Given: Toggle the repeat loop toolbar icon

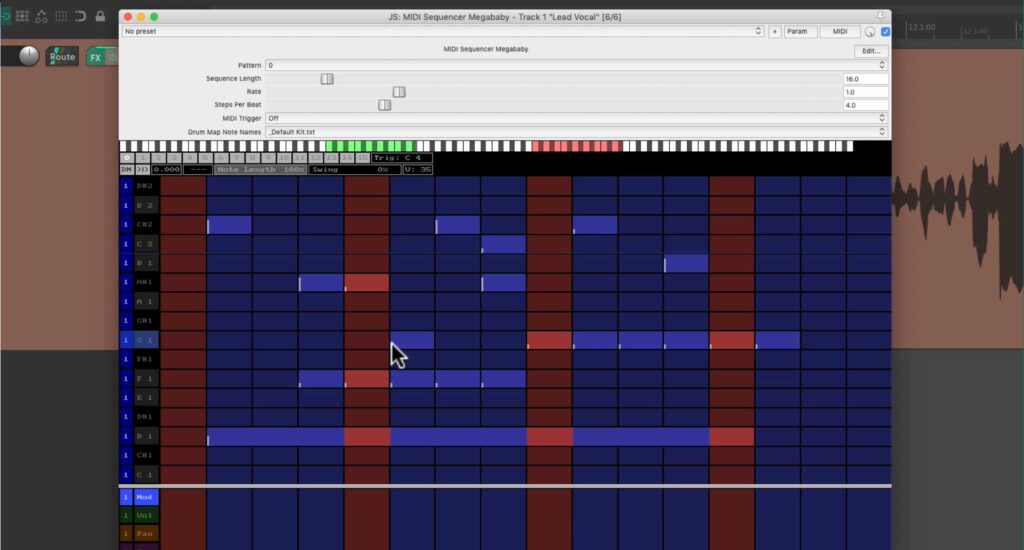Looking at the screenshot, I should tap(80, 16).
